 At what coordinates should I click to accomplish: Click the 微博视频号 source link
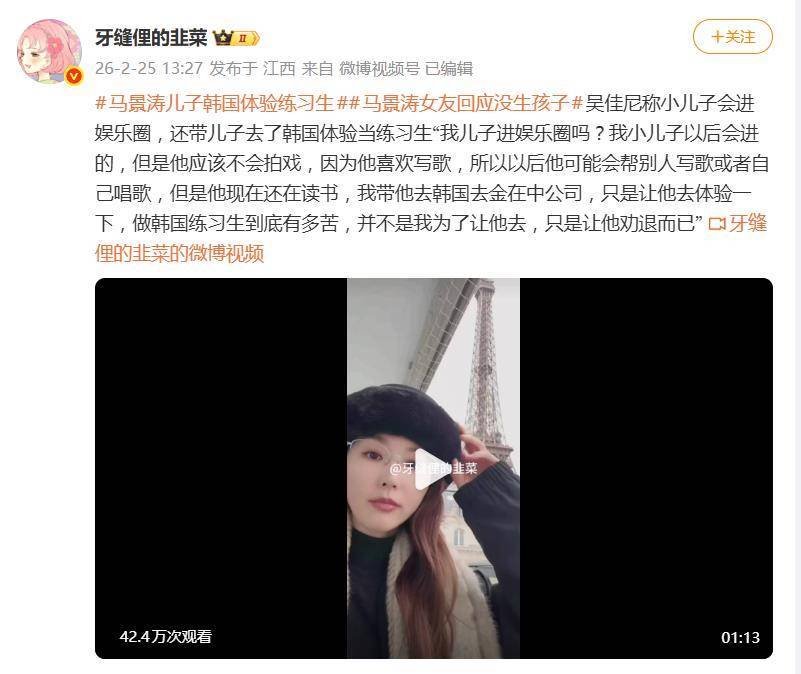[380, 68]
